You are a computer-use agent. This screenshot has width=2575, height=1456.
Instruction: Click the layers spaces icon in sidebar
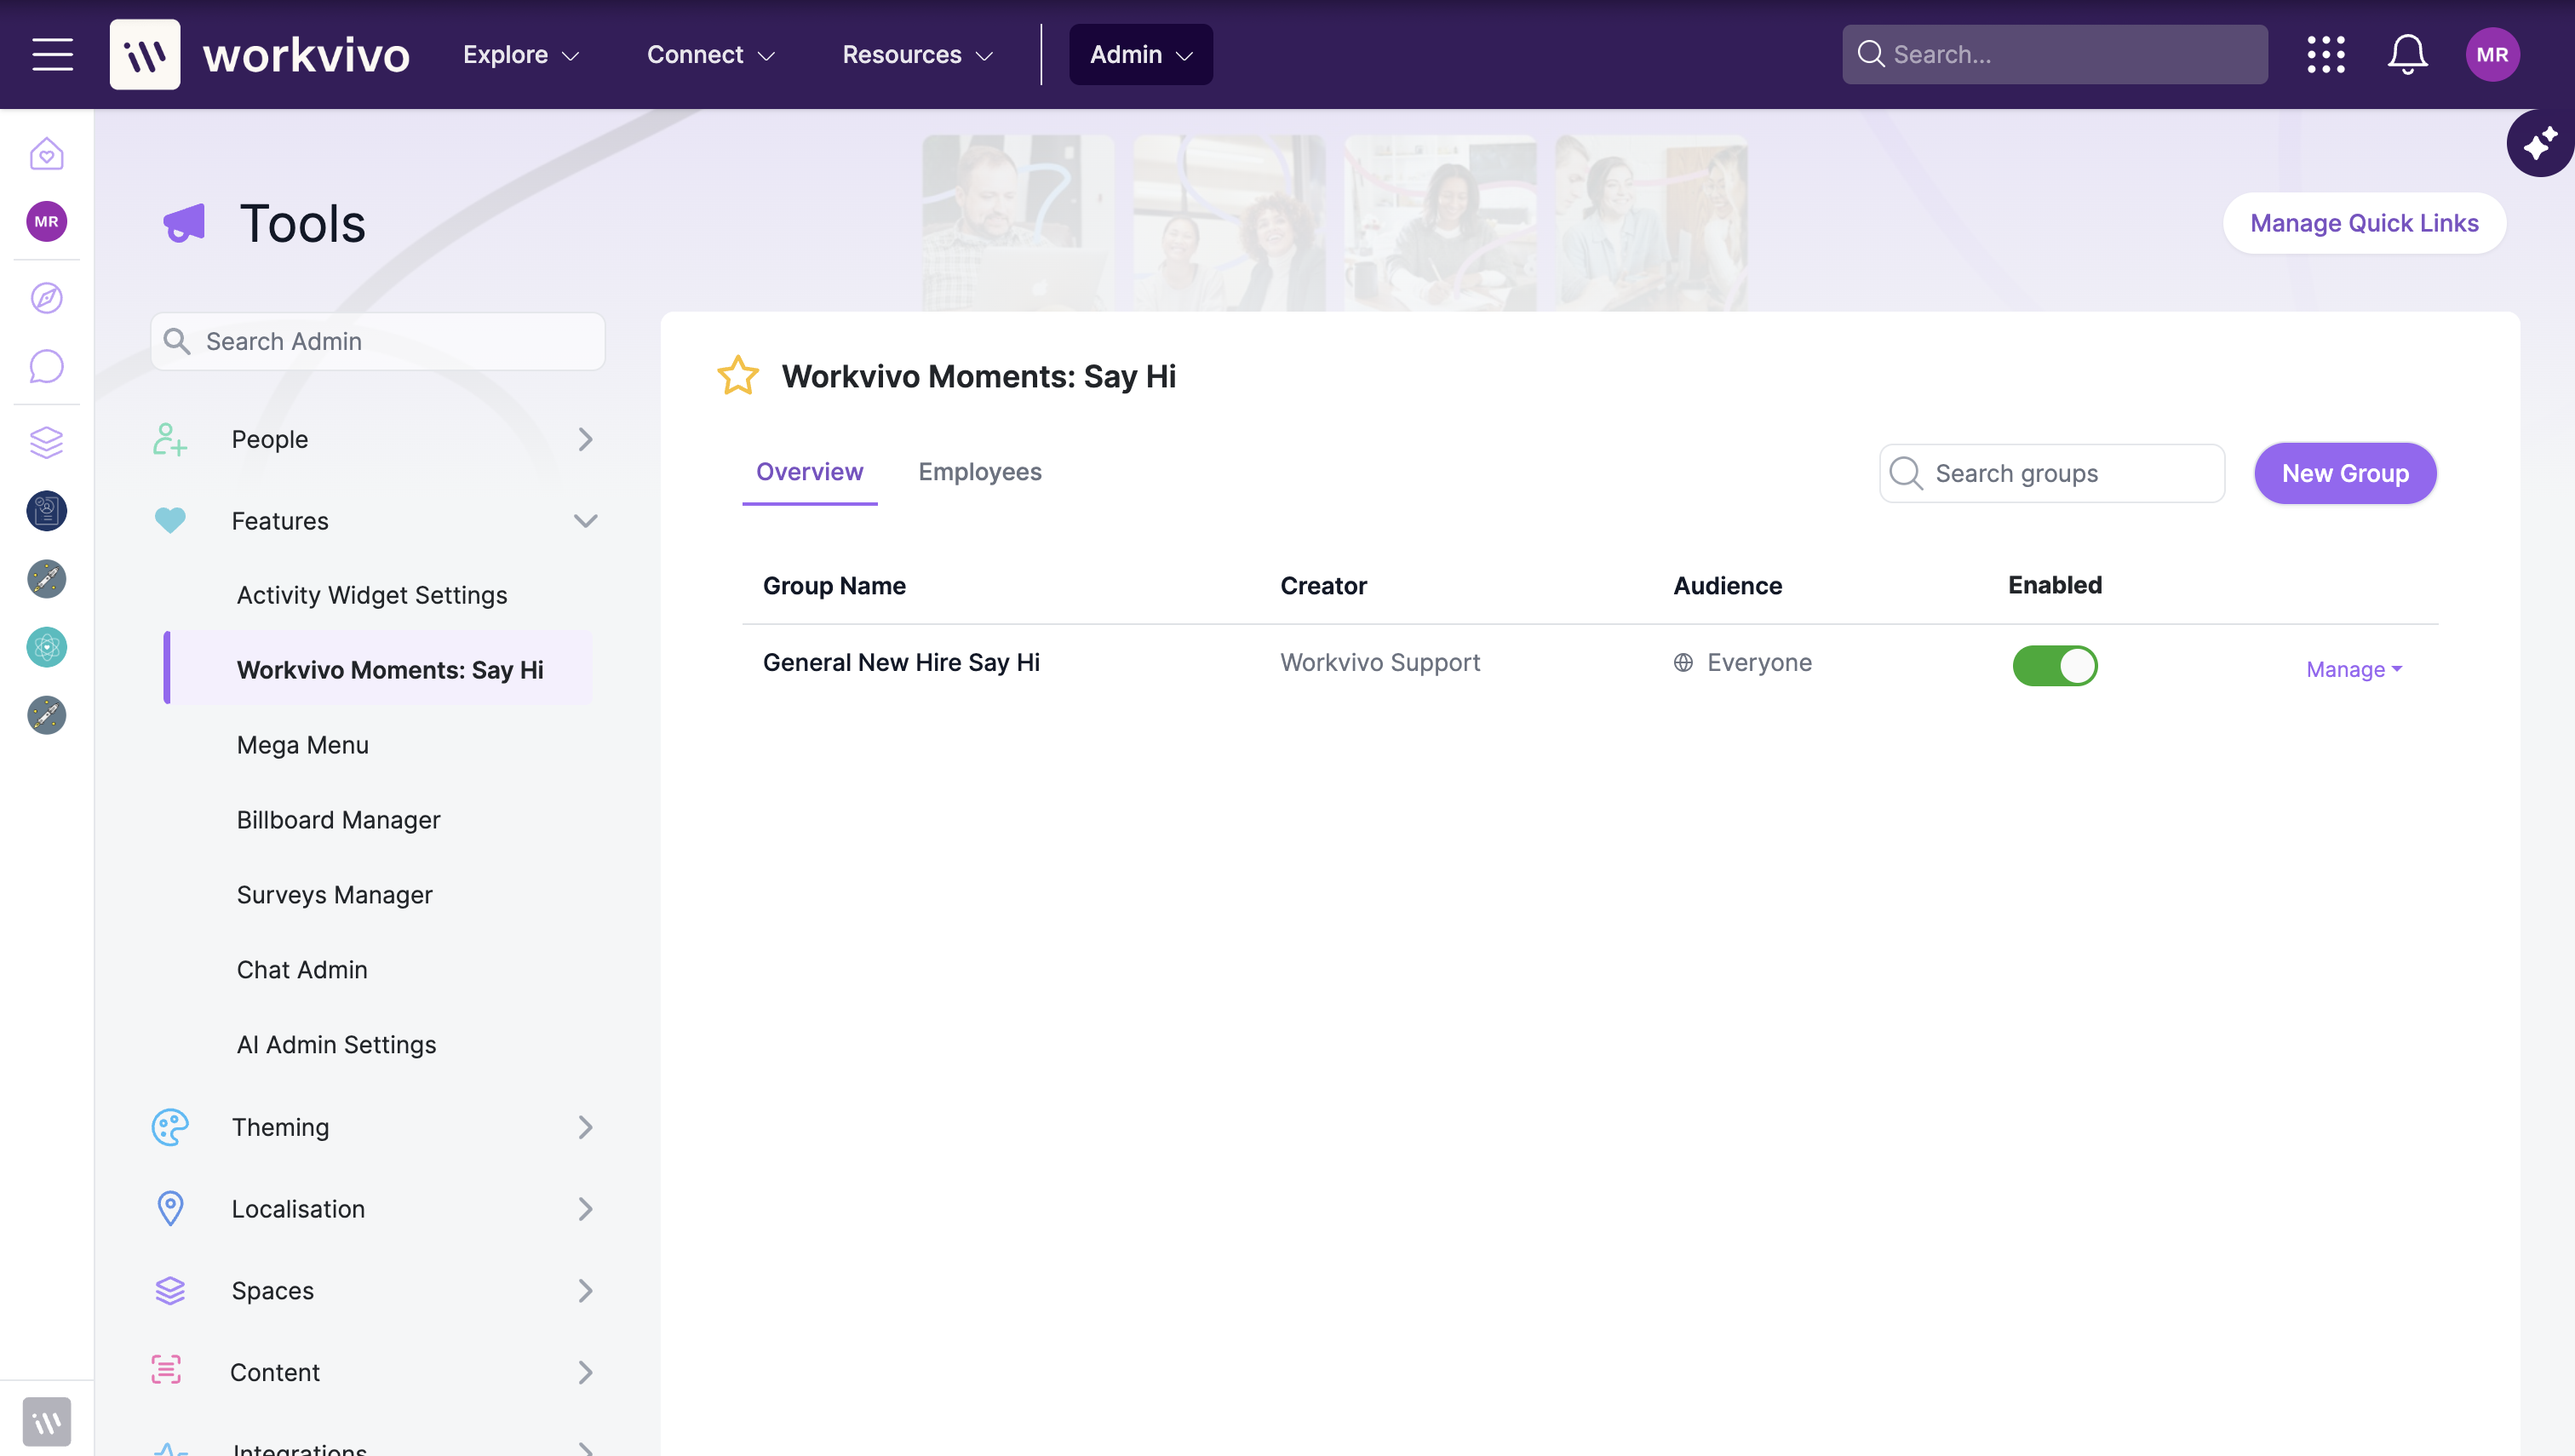46,441
